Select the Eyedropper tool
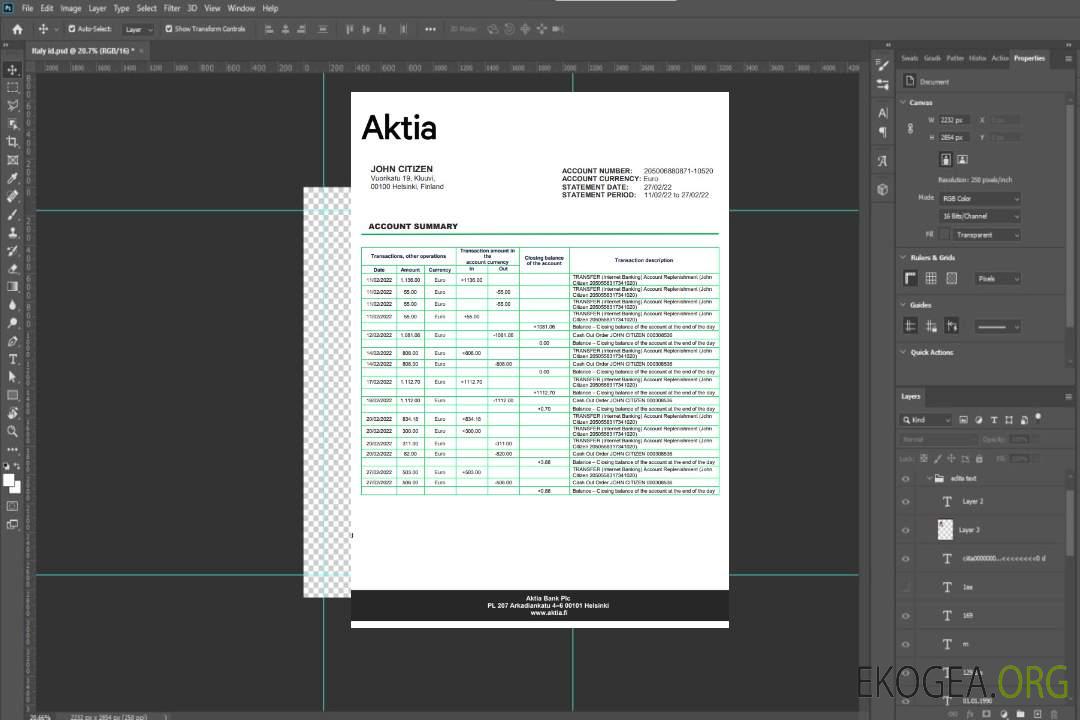 [12, 178]
